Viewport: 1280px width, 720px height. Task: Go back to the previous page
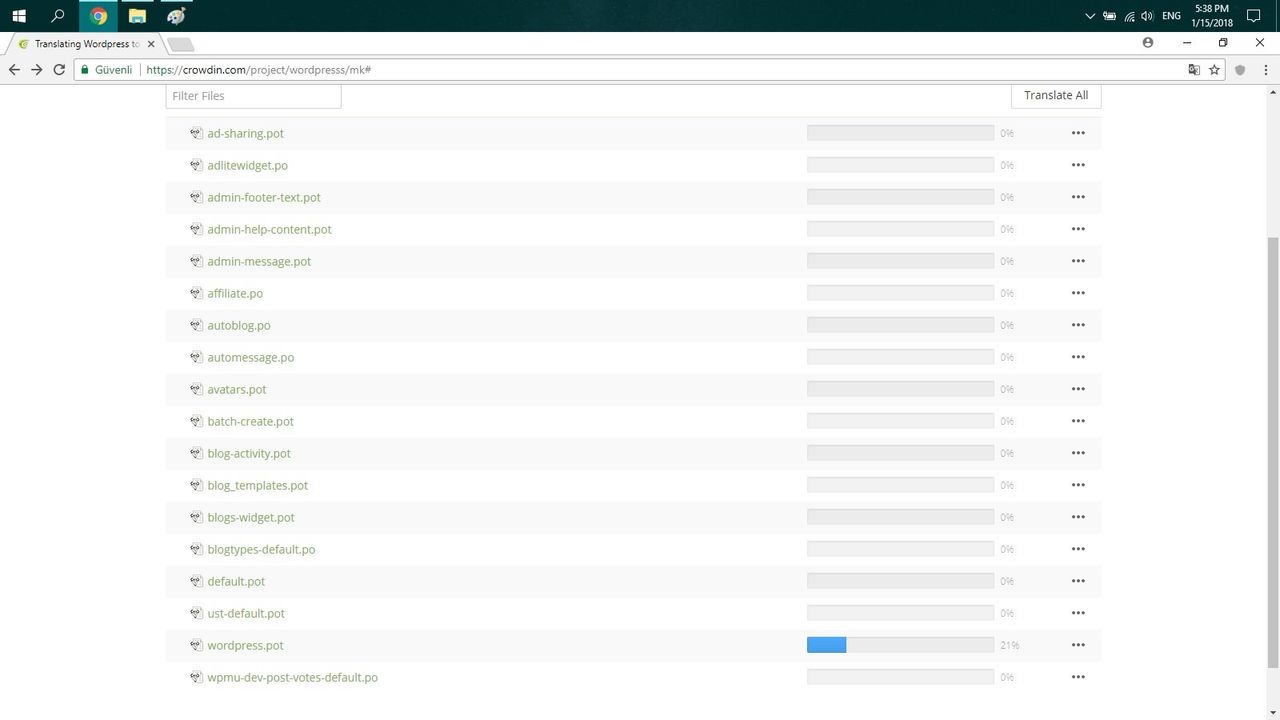pyautogui.click(x=14, y=70)
